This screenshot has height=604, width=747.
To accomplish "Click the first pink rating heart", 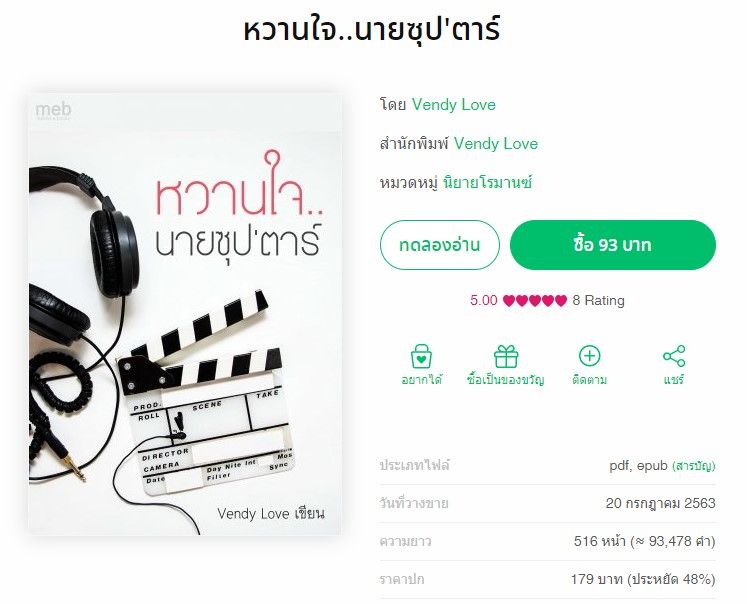I will (x=509, y=301).
